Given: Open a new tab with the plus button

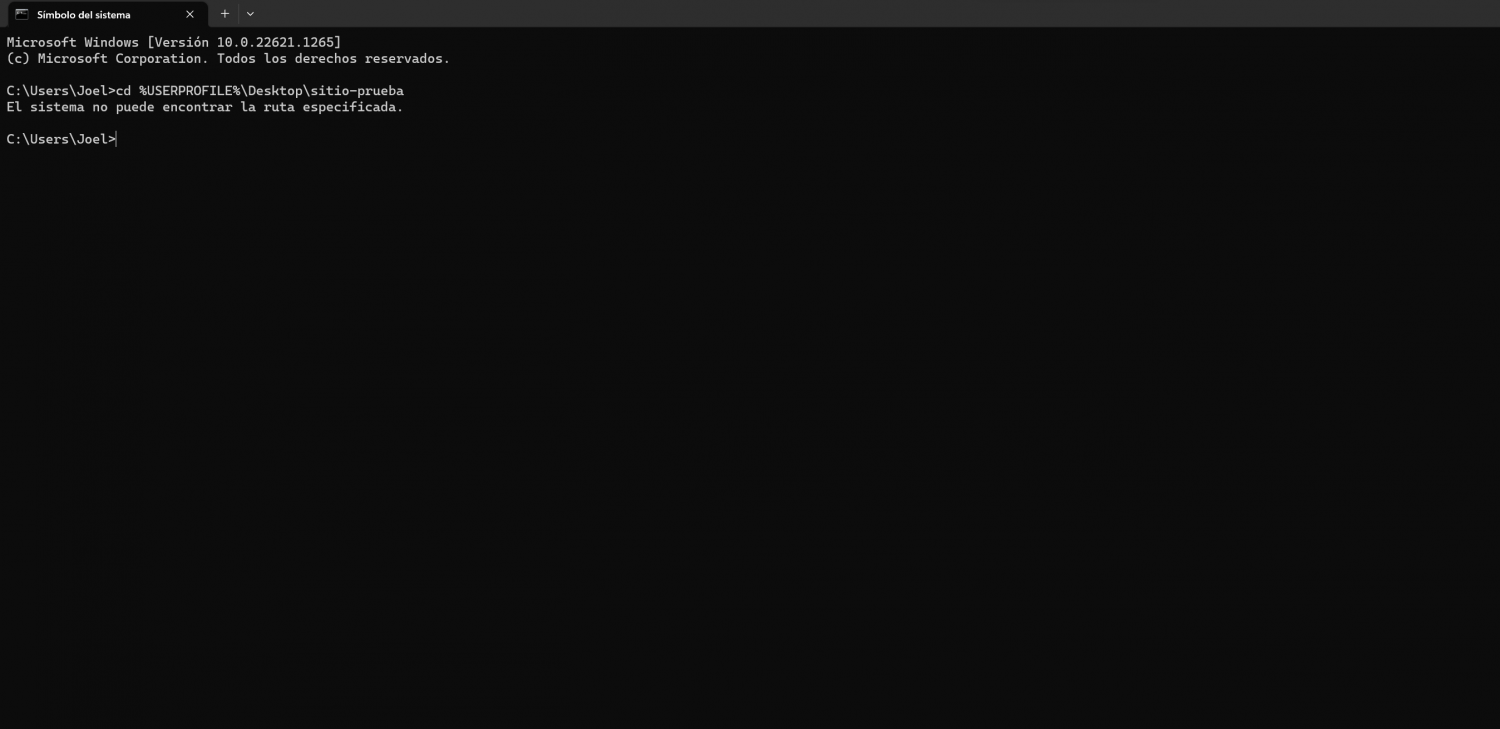Looking at the screenshot, I should pyautogui.click(x=225, y=14).
